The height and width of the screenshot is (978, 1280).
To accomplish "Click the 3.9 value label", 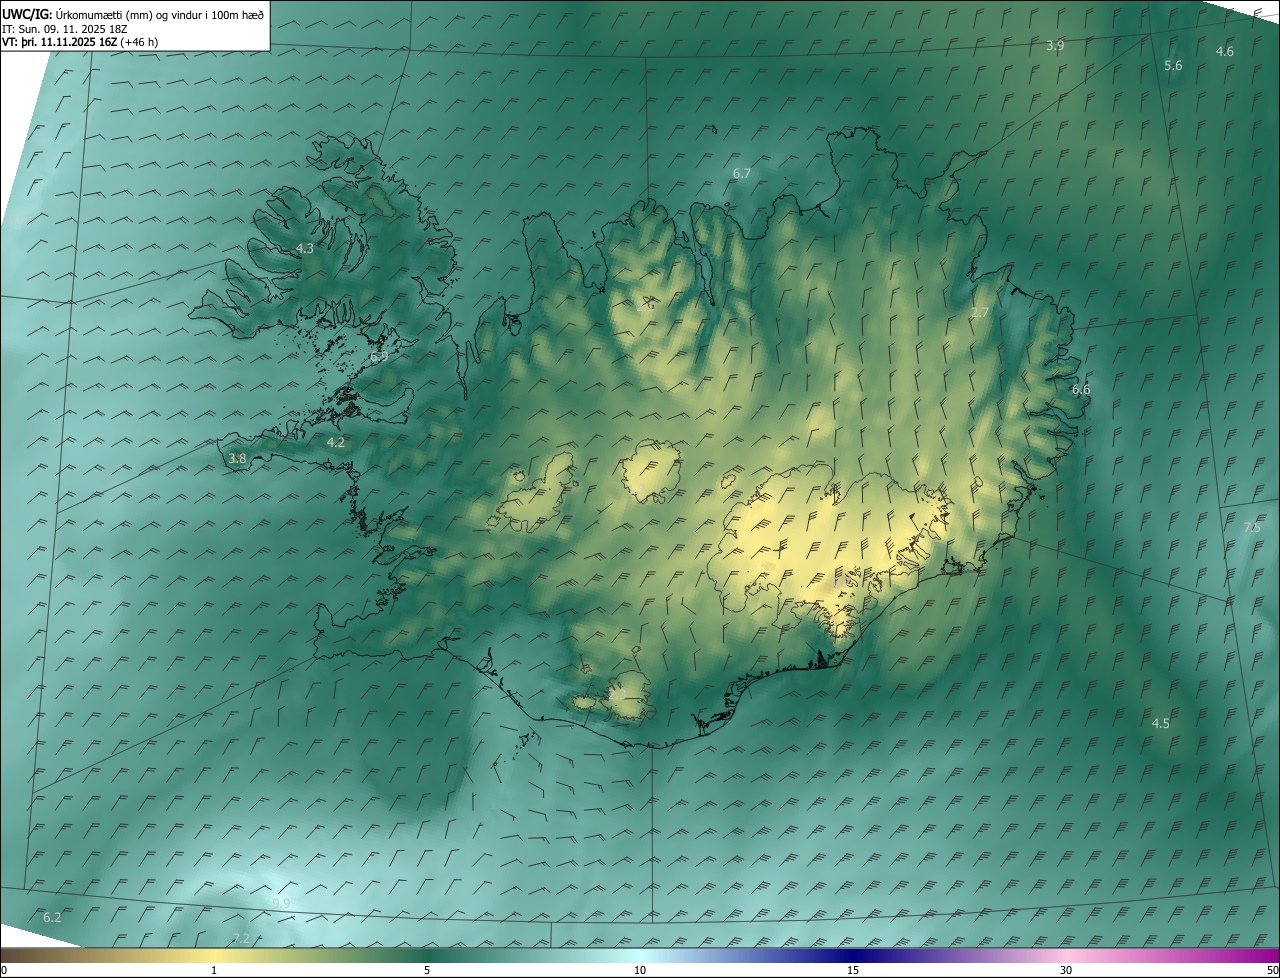I will click(x=1055, y=46).
